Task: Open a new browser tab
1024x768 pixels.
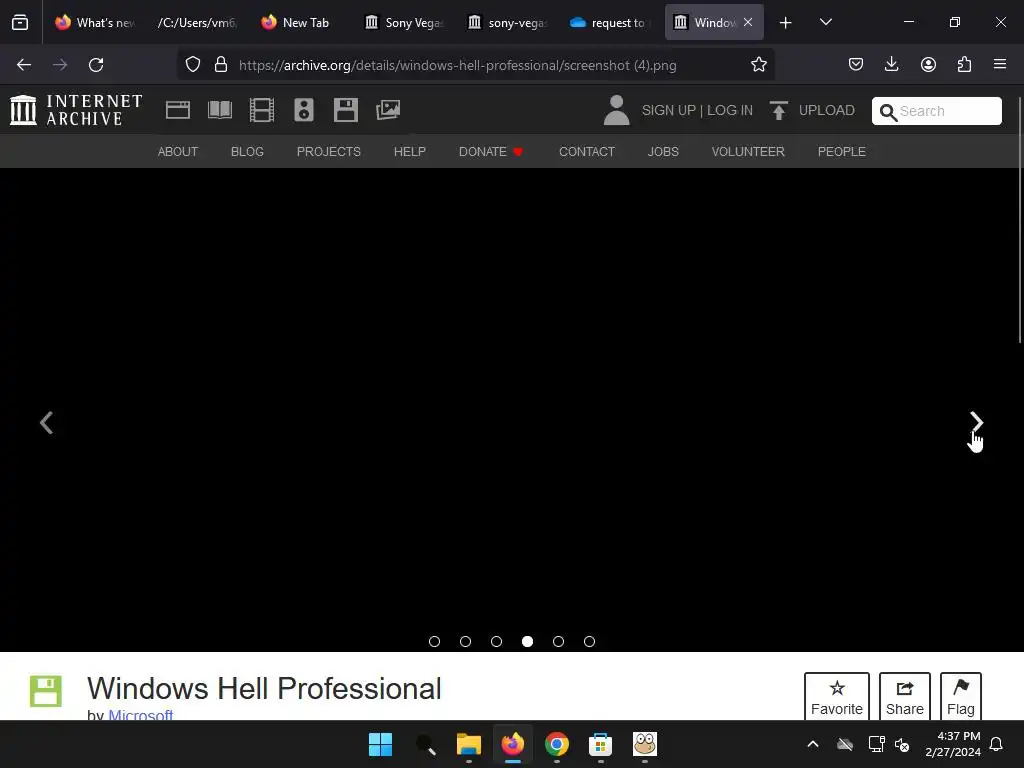Action: click(786, 23)
